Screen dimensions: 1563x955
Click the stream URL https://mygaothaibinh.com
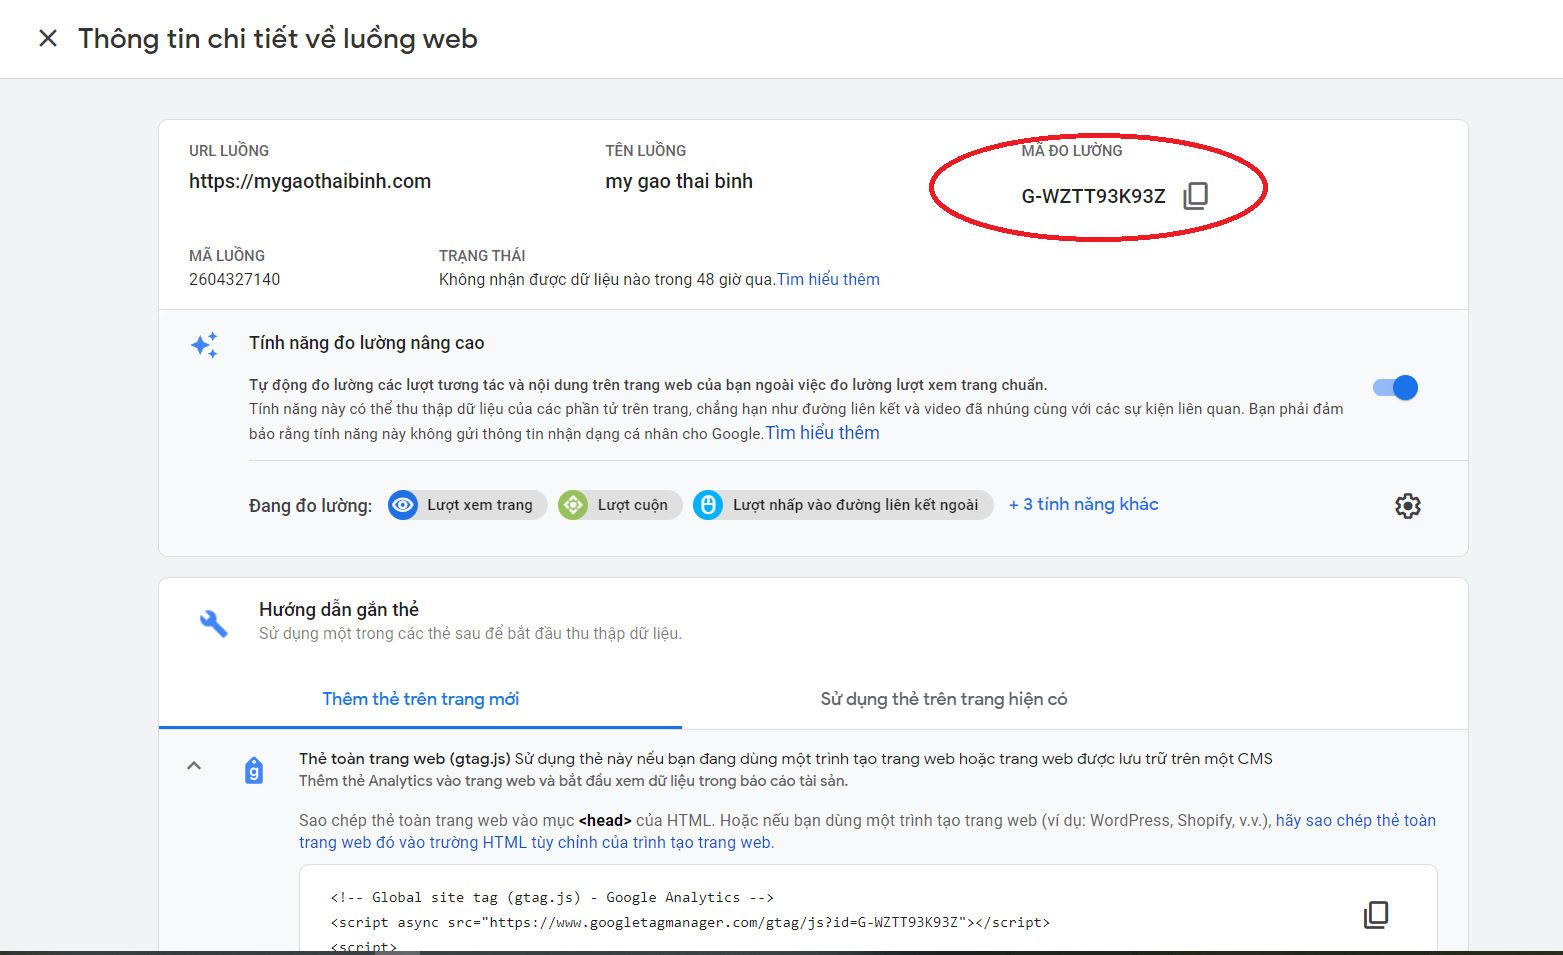coord(310,181)
